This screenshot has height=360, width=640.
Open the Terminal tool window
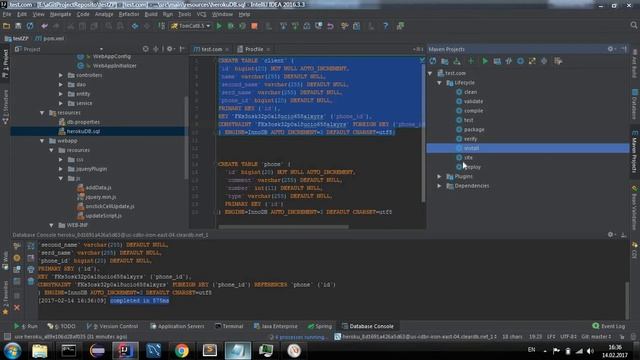coord(229,327)
